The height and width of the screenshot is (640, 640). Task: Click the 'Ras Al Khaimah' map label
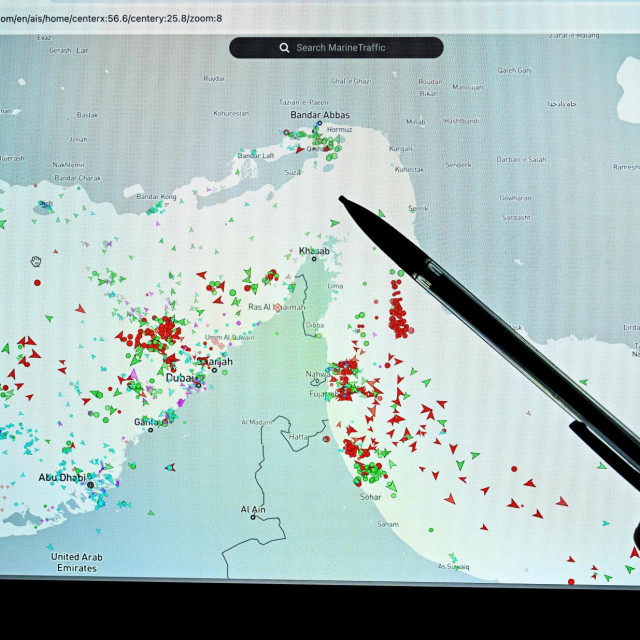pyautogui.click(x=277, y=307)
